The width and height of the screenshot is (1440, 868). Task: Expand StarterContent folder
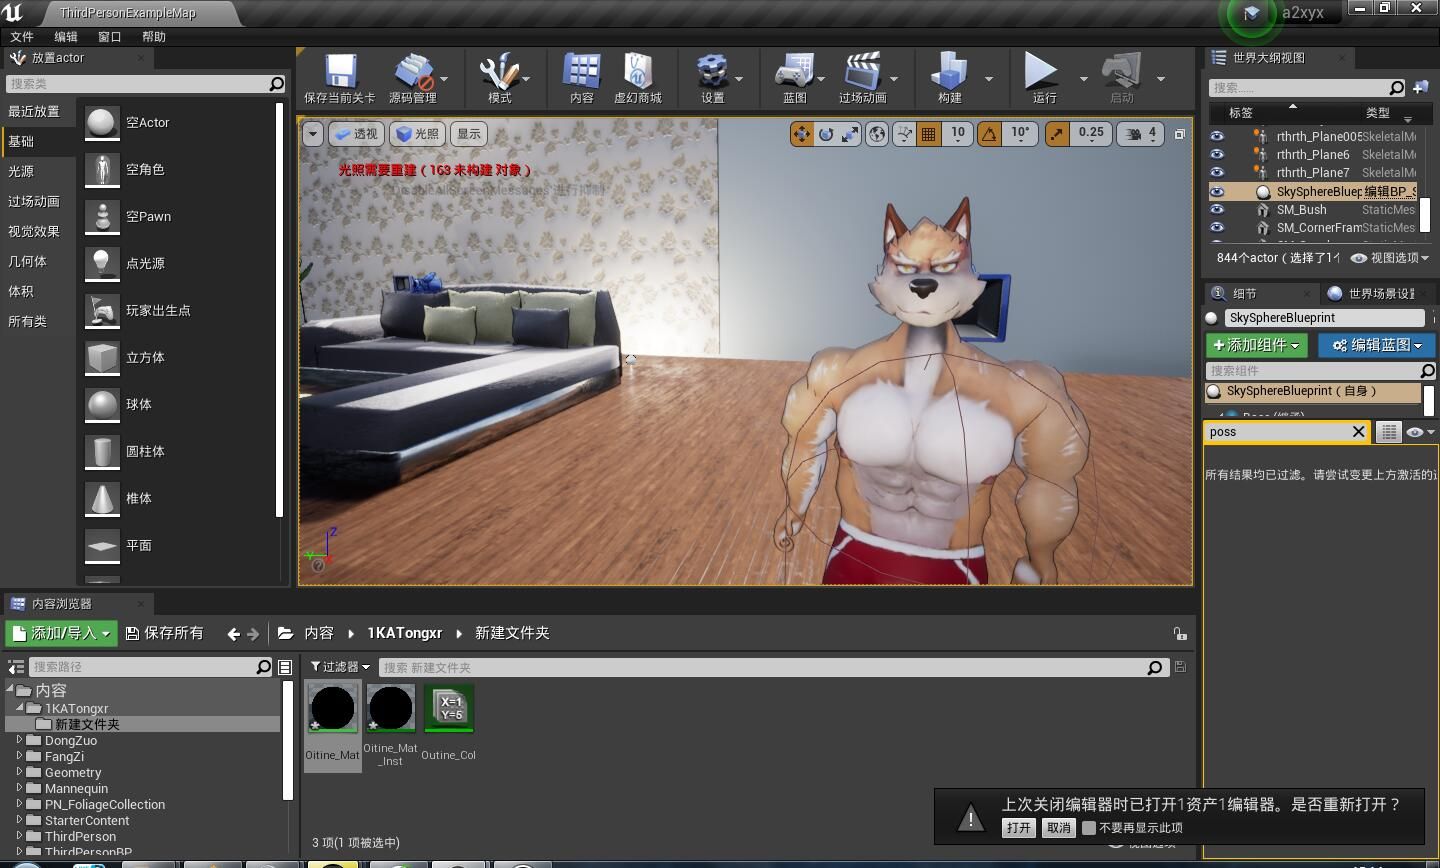pyautogui.click(x=19, y=821)
